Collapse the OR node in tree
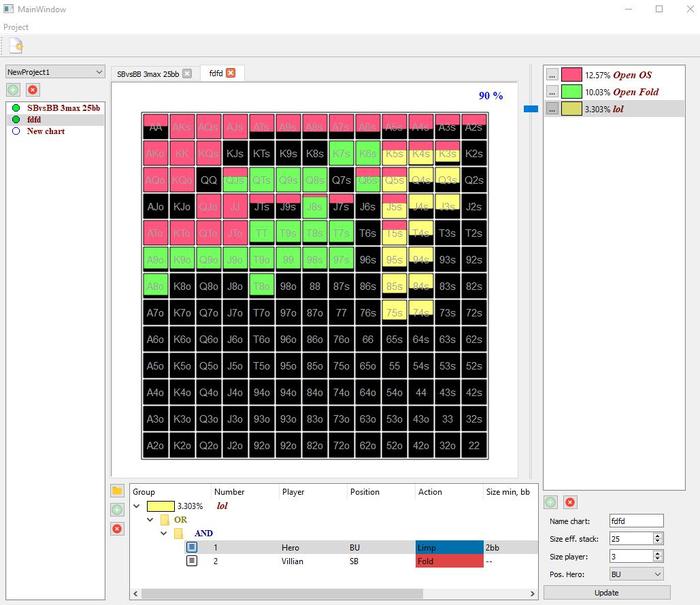 150,520
